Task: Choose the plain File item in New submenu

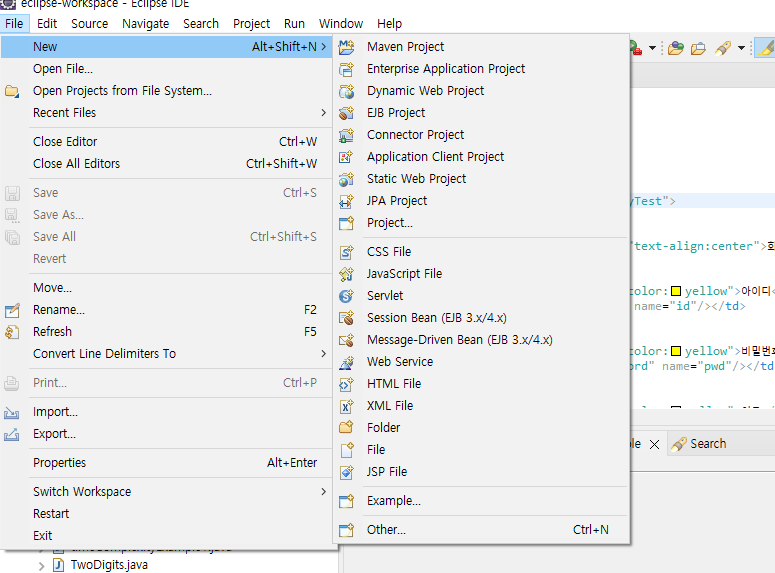Action: [481, 450]
